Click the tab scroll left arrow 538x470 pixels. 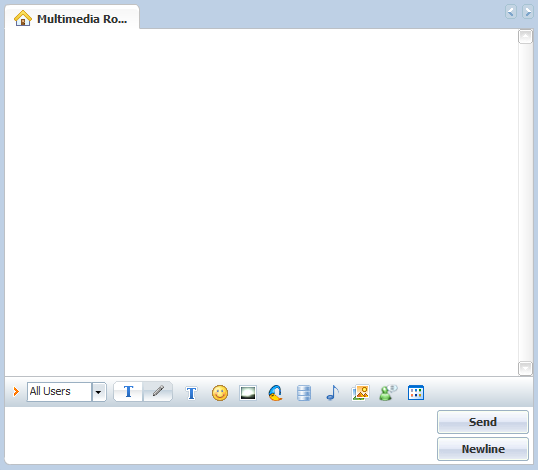point(511,12)
